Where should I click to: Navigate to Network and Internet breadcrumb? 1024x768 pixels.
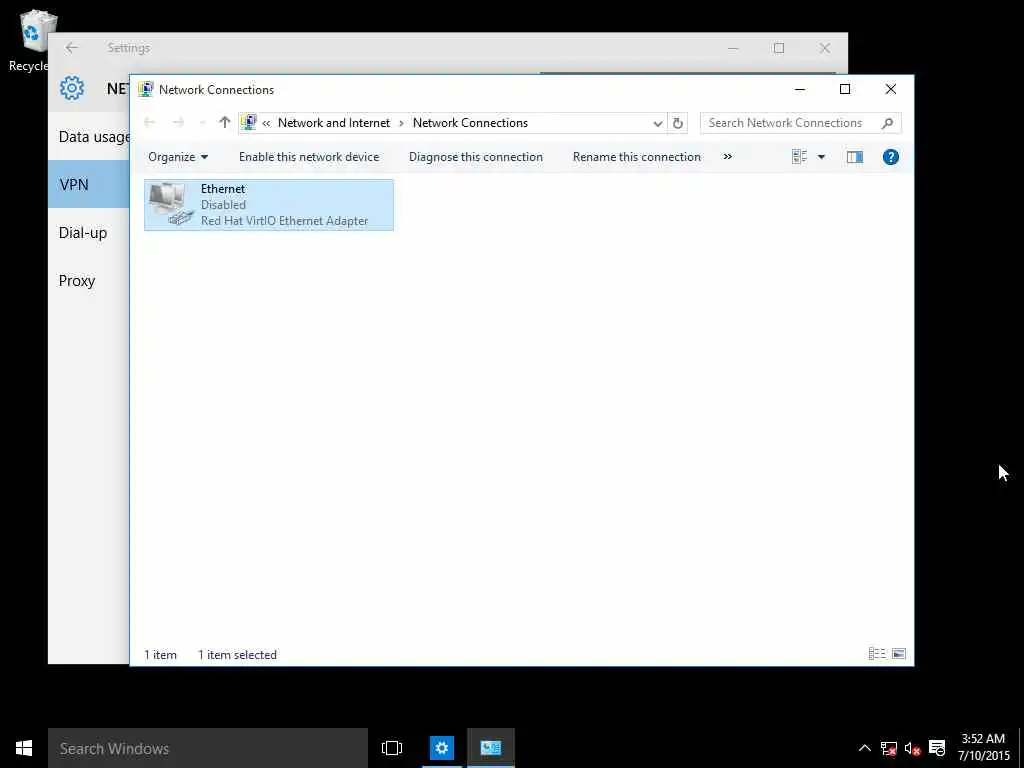[x=334, y=123]
